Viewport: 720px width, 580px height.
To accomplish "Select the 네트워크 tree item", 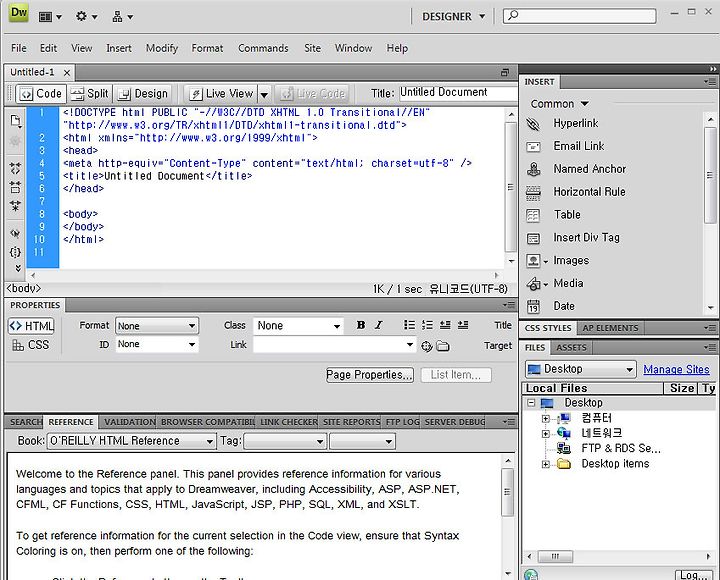I will 602,433.
